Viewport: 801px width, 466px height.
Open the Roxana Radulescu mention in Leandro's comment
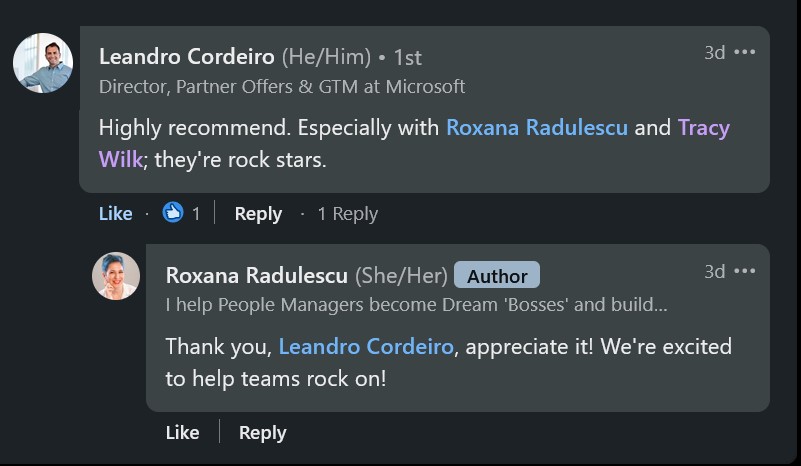537,128
